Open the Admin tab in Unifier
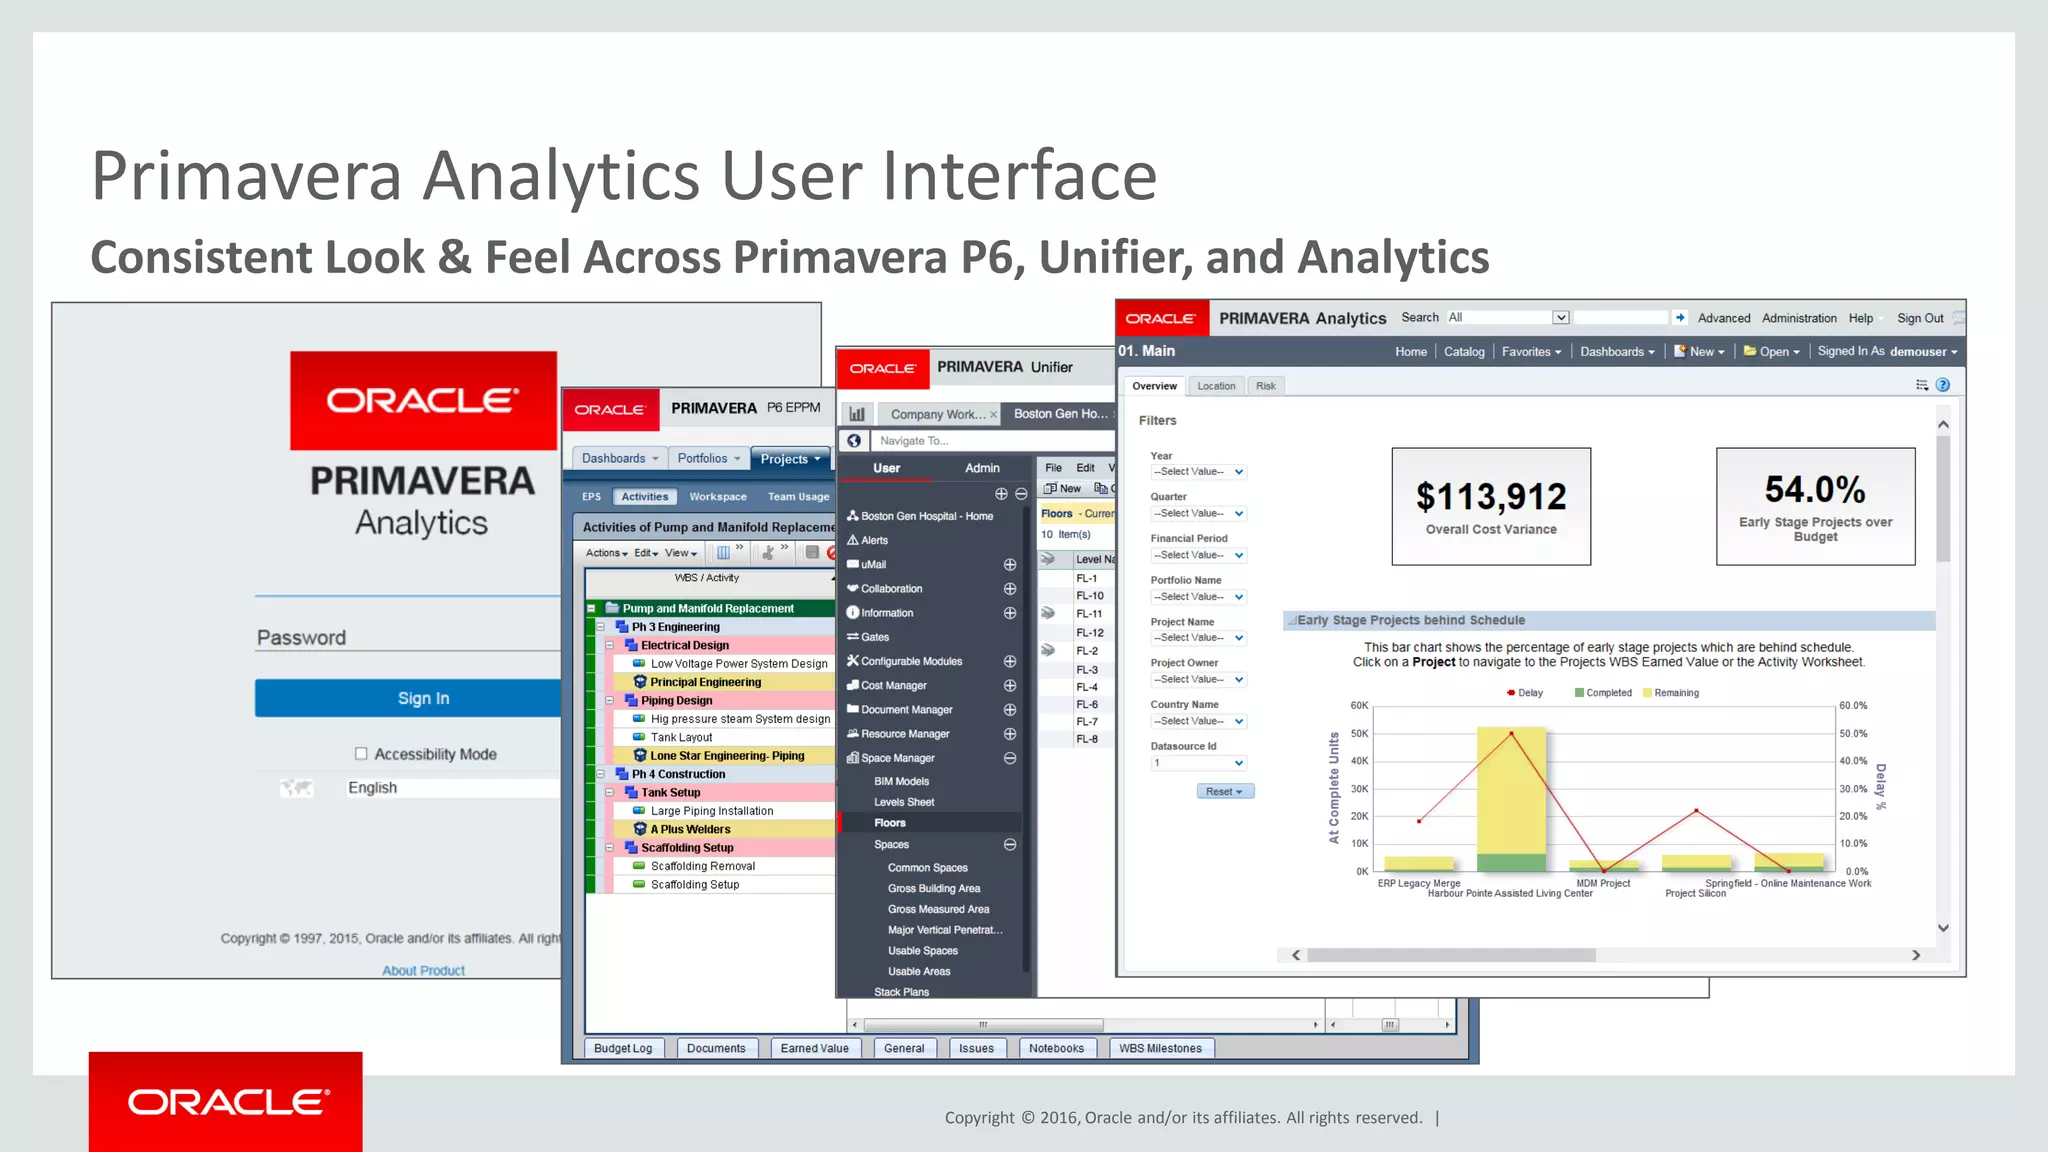The width and height of the screenshot is (2048, 1152). tap(982, 468)
